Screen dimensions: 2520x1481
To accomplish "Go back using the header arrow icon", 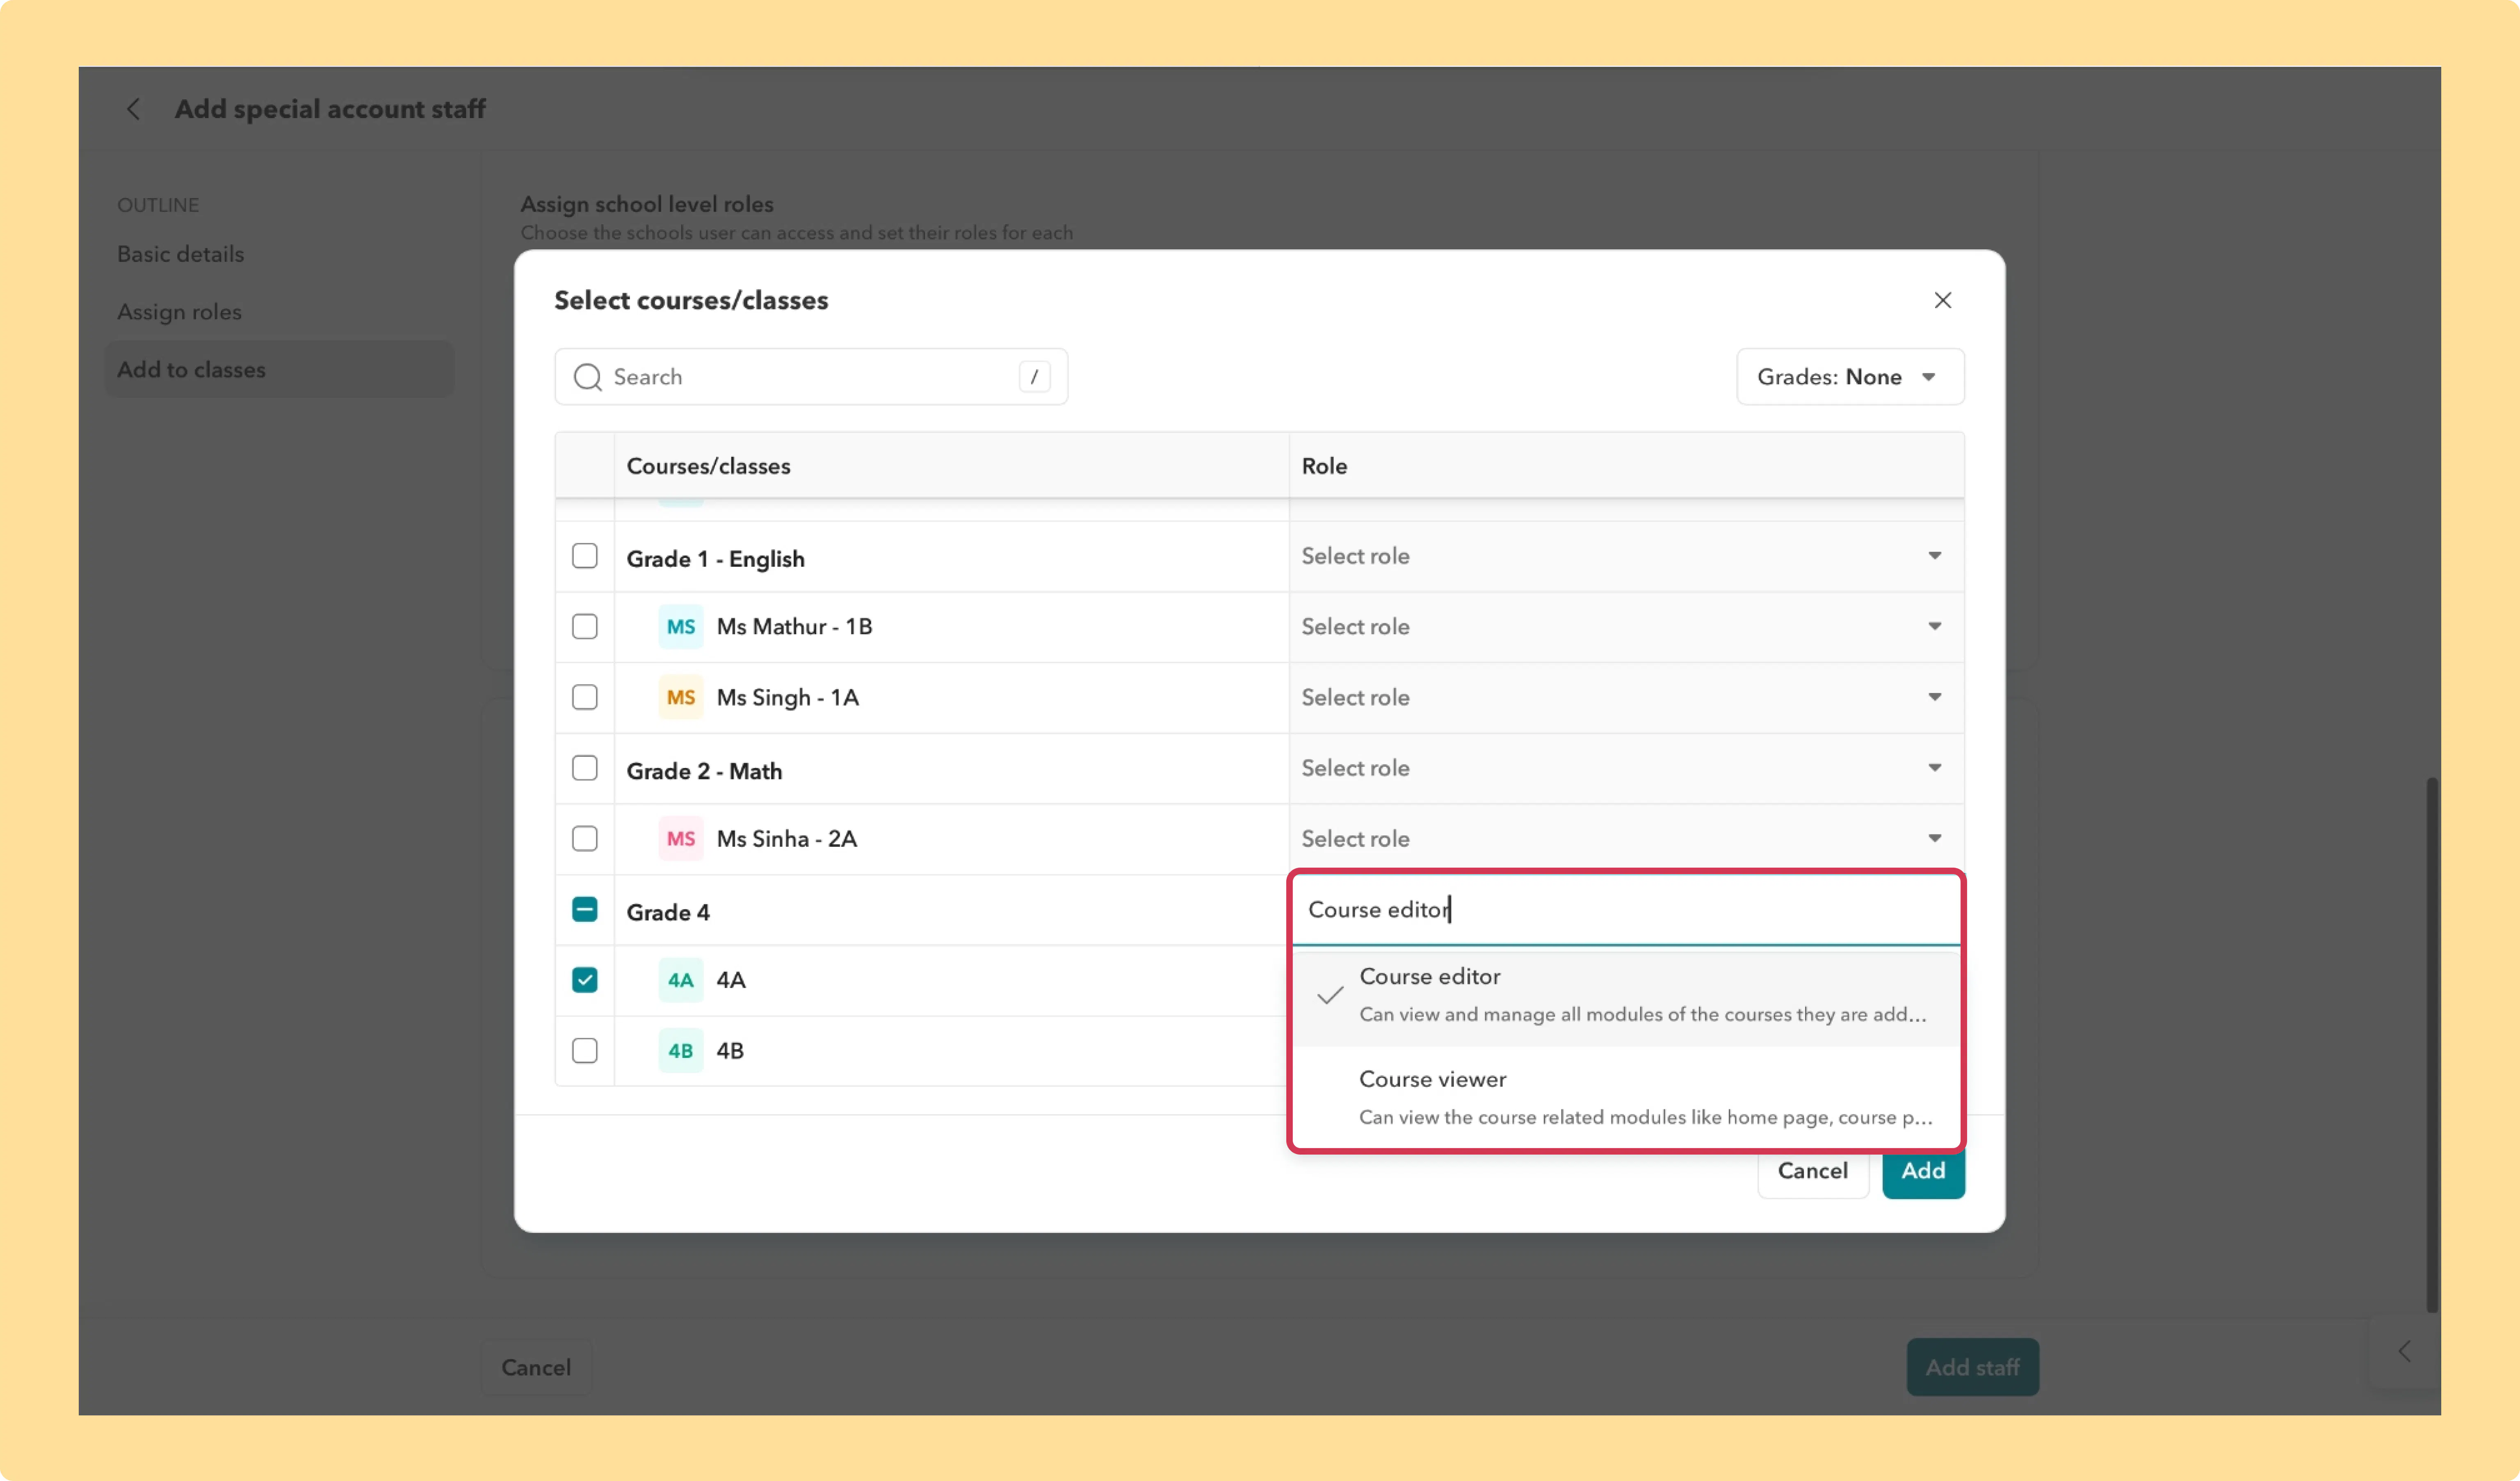I will [133, 109].
